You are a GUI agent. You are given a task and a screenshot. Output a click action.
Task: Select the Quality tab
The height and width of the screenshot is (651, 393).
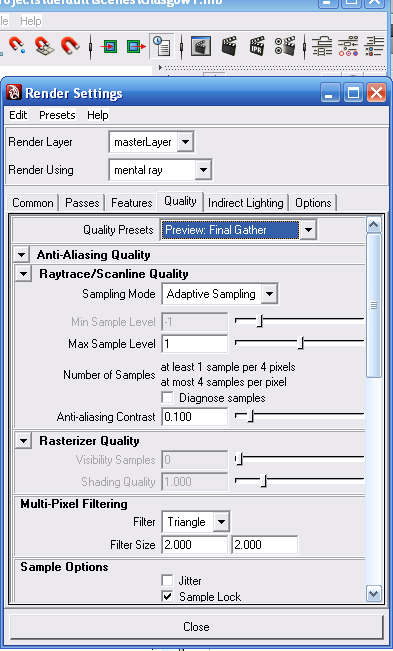180,201
